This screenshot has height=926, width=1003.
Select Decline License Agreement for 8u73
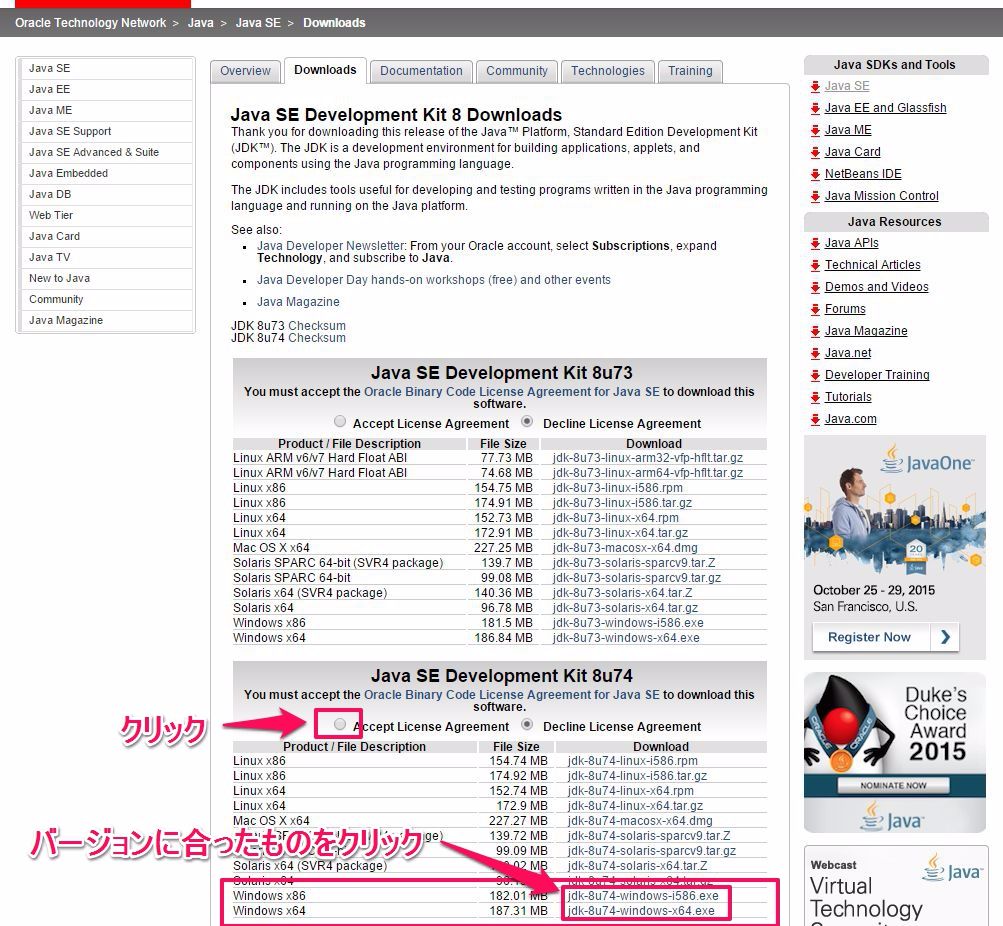527,421
